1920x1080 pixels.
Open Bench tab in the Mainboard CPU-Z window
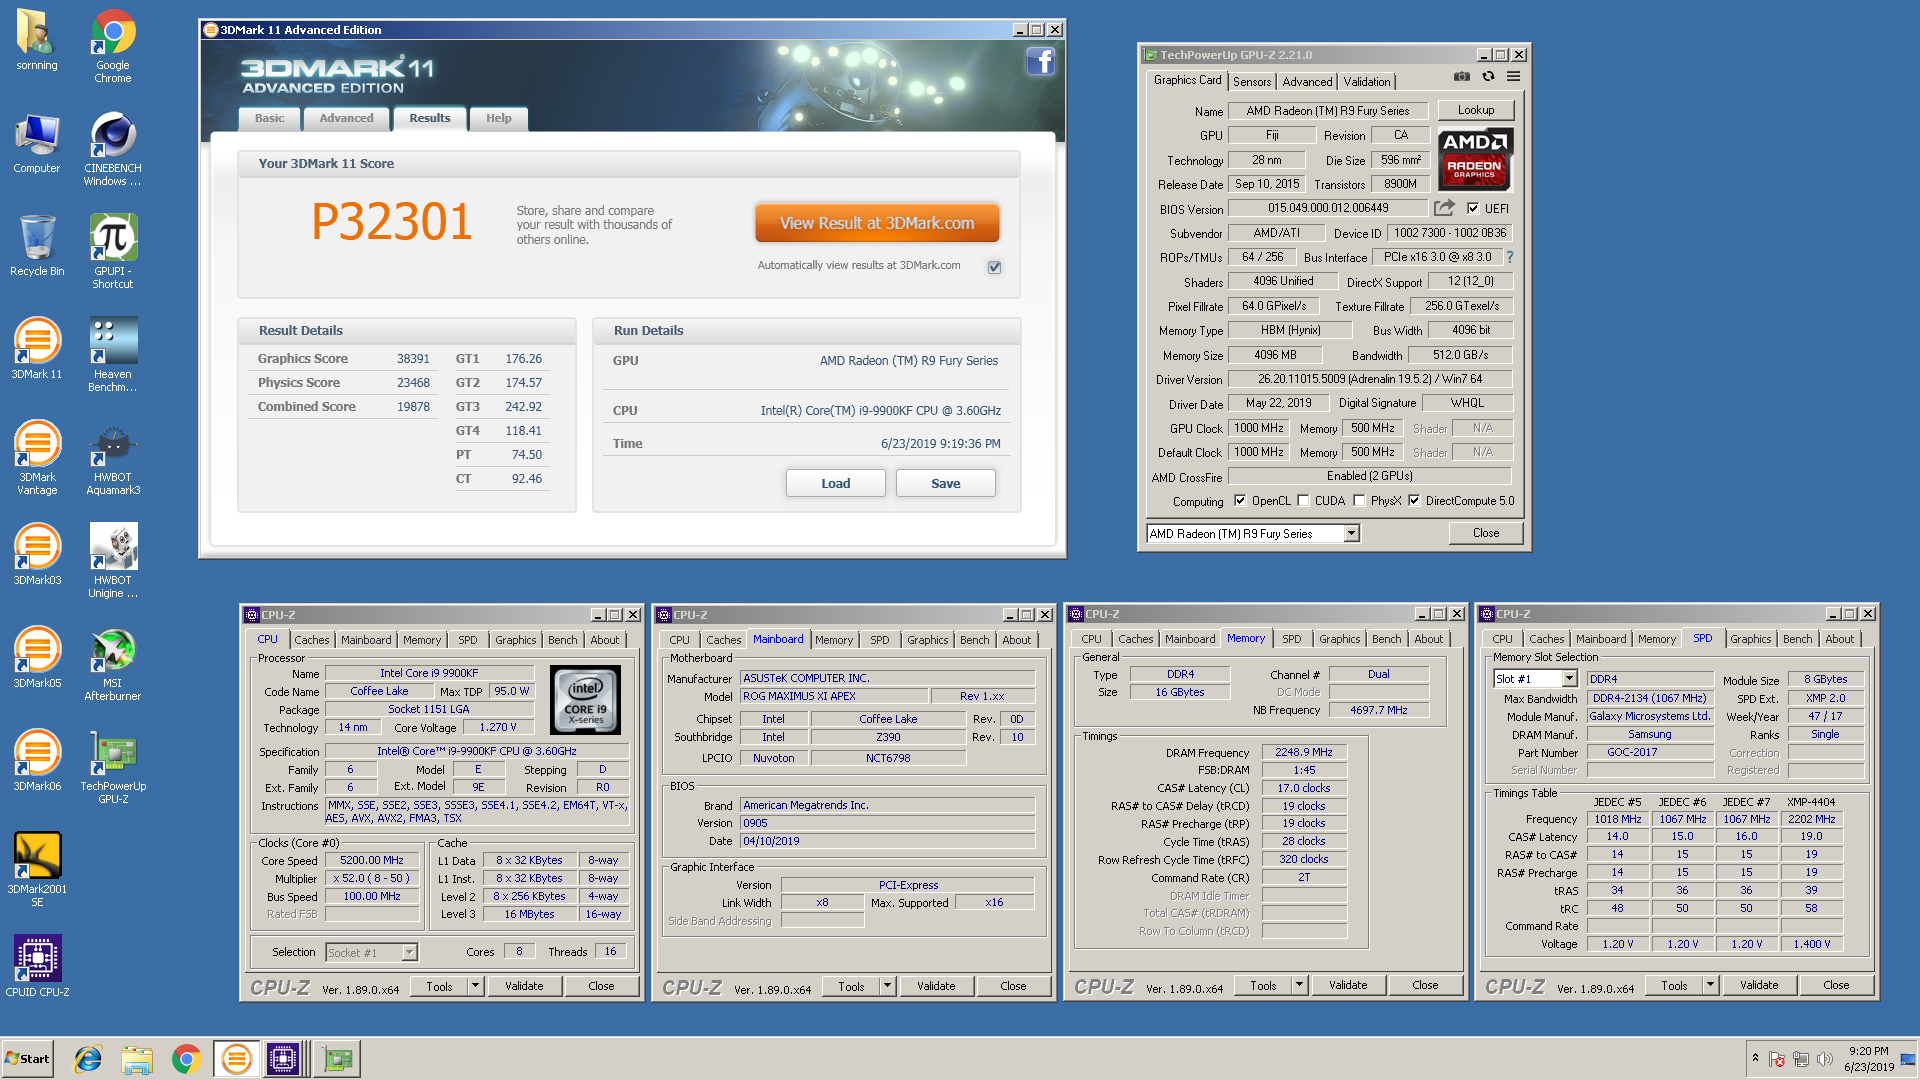(x=974, y=640)
